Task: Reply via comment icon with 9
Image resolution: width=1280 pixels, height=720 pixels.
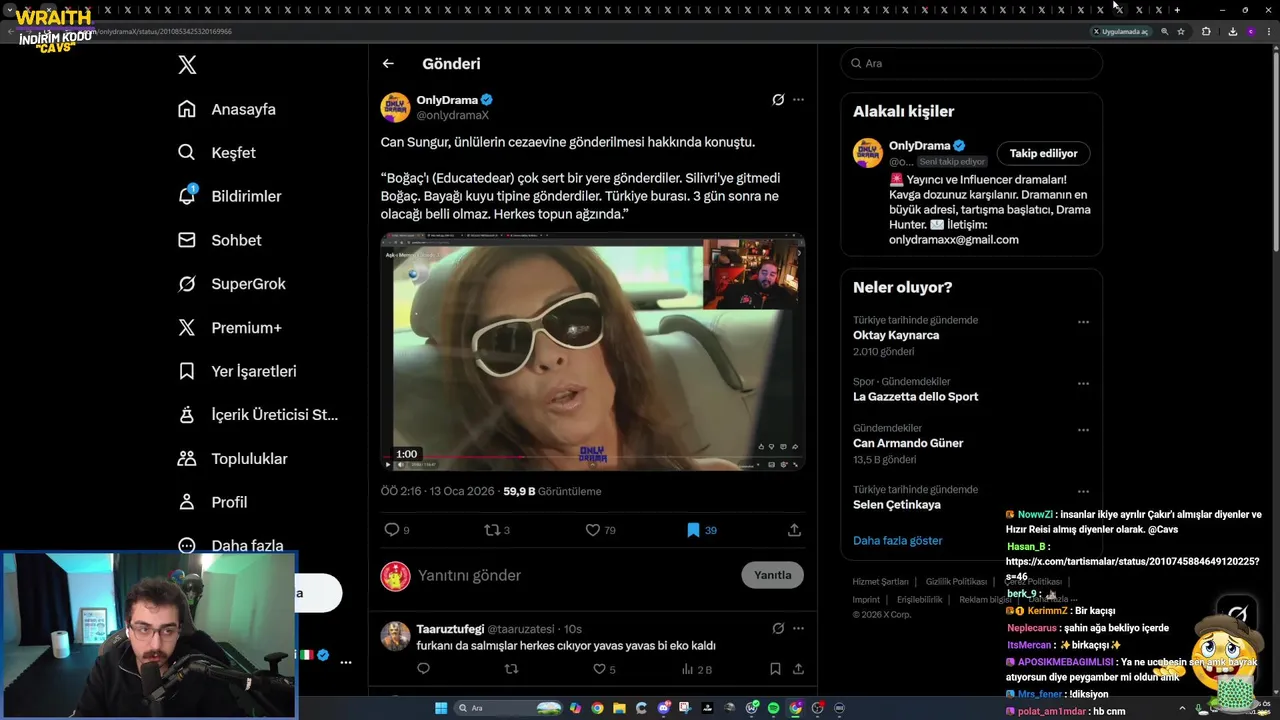Action: pos(397,530)
